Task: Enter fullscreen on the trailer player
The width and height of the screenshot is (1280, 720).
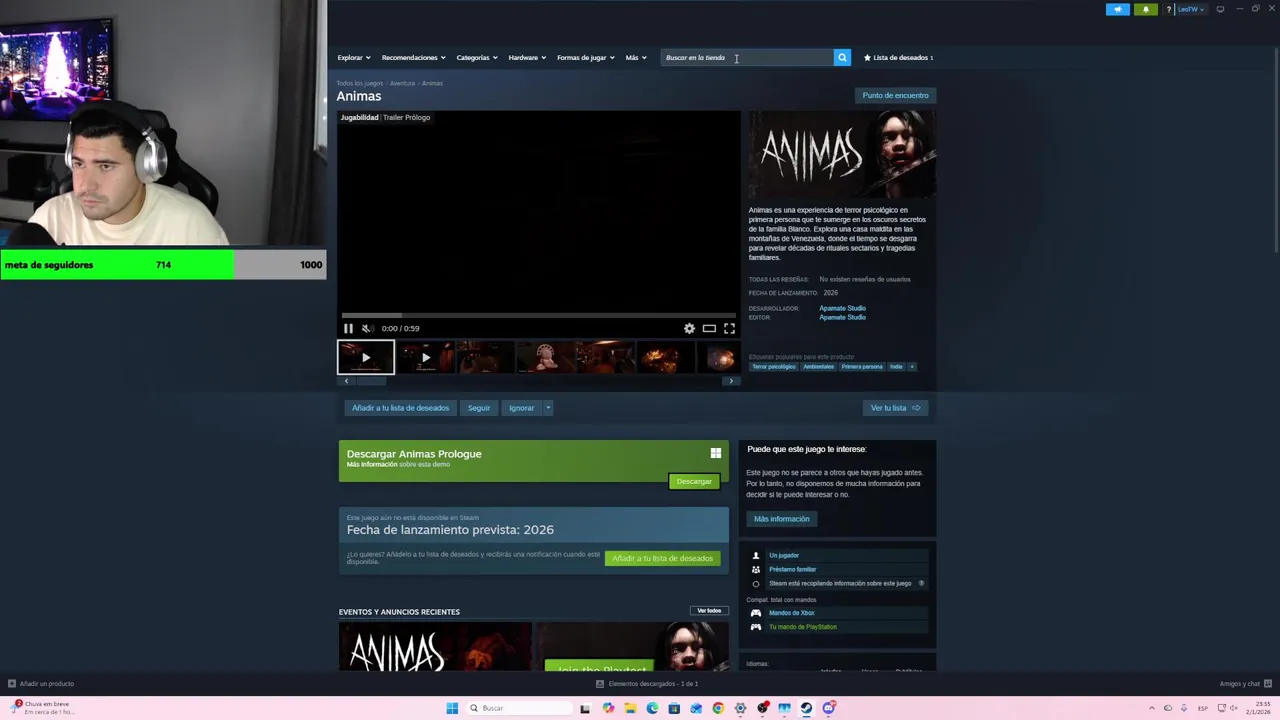Action: [729, 328]
